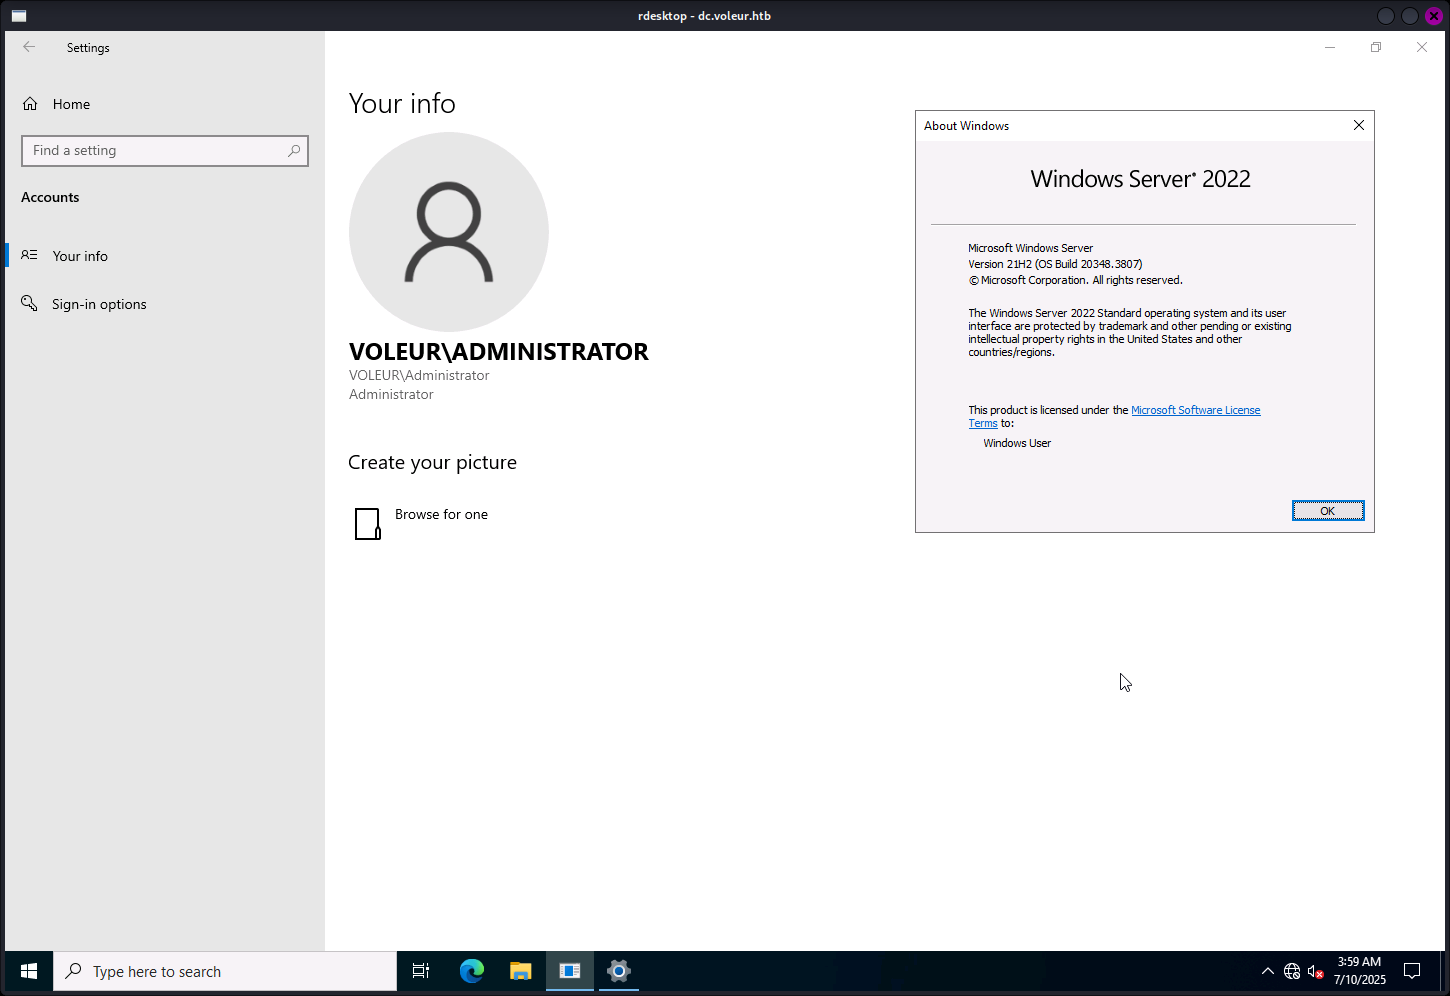Open the Windows Start menu
The height and width of the screenshot is (996, 1450).
tap(29, 971)
